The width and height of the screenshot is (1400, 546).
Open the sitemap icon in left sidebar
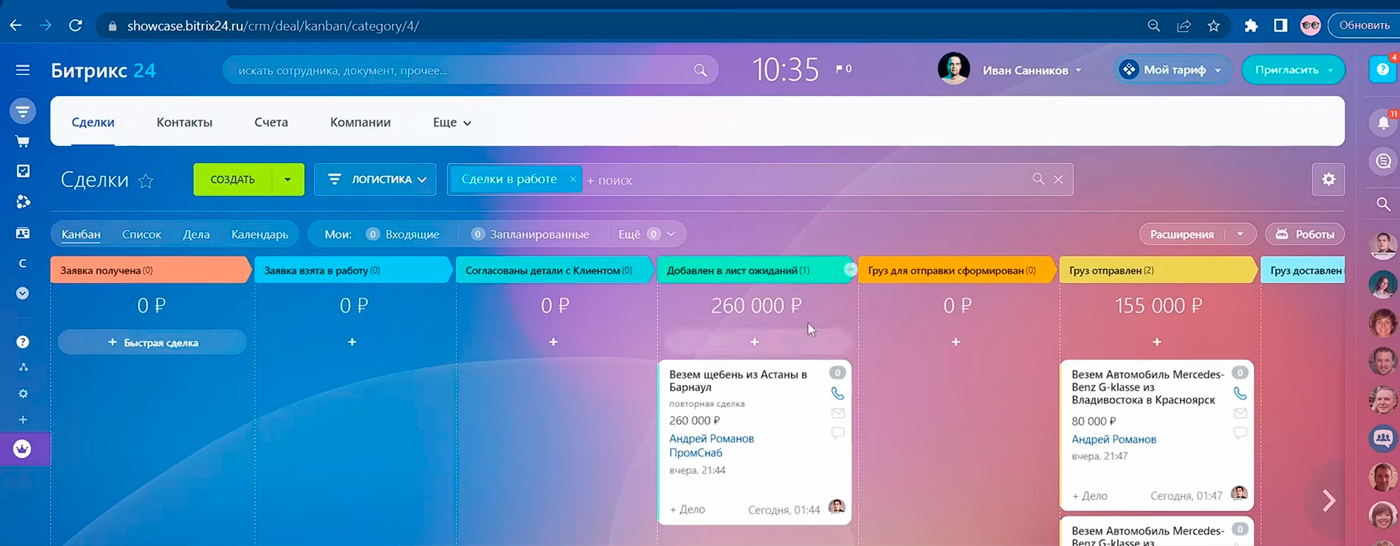22,368
